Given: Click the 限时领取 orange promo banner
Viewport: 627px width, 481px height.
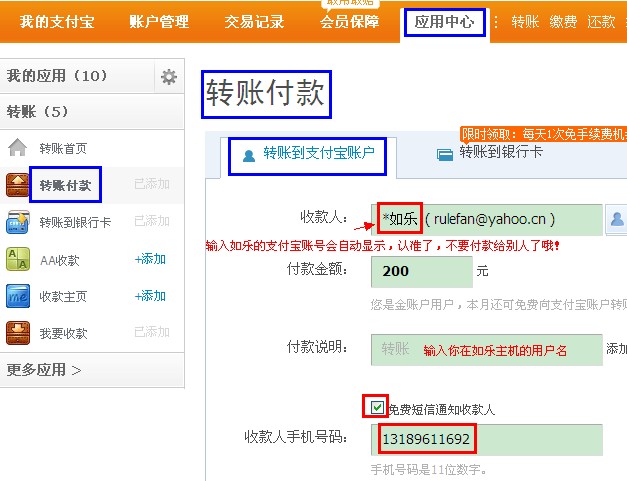Looking at the screenshot, I should (543, 135).
